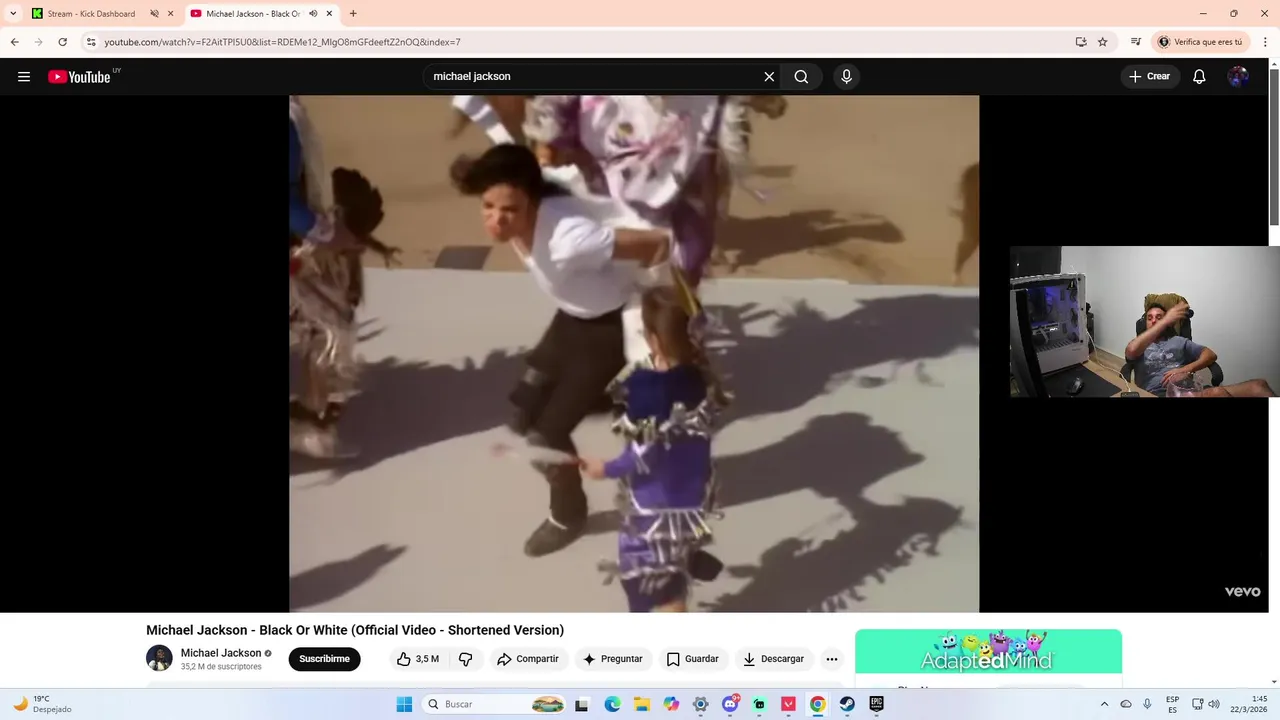The width and height of the screenshot is (1280, 720).
Task: Save the video with Guardar
Action: tap(692, 659)
